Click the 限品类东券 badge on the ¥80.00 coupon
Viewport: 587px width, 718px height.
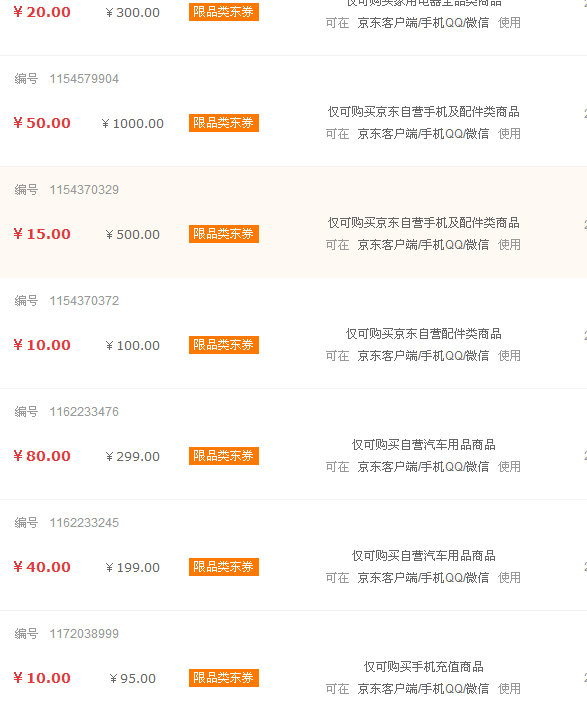pyautogui.click(x=224, y=456)
